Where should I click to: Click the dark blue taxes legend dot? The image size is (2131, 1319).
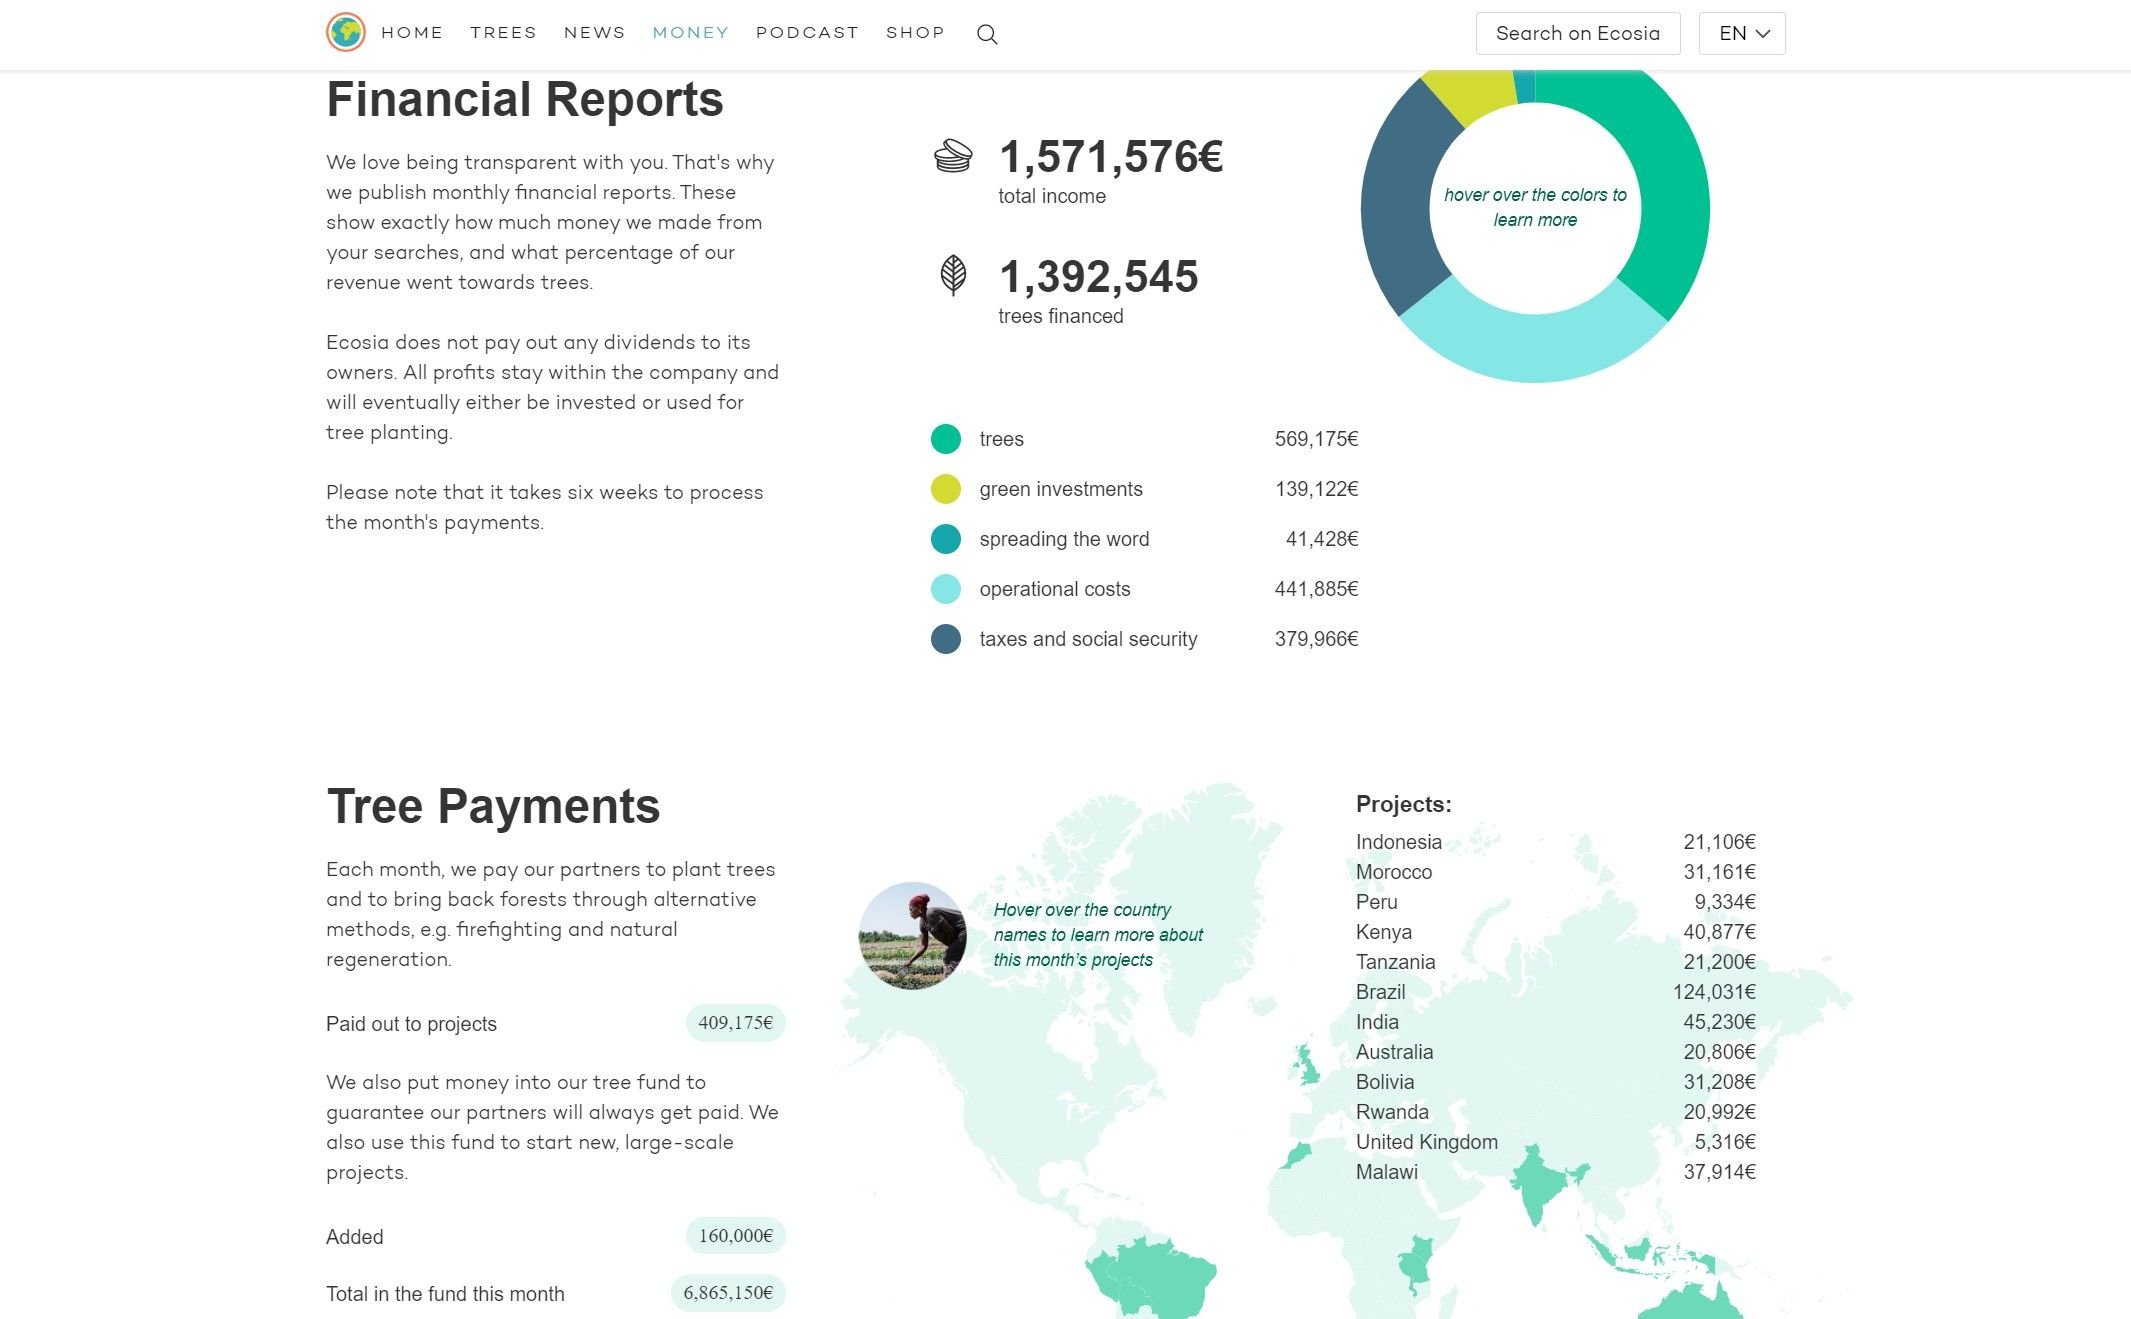coord(945,639)
